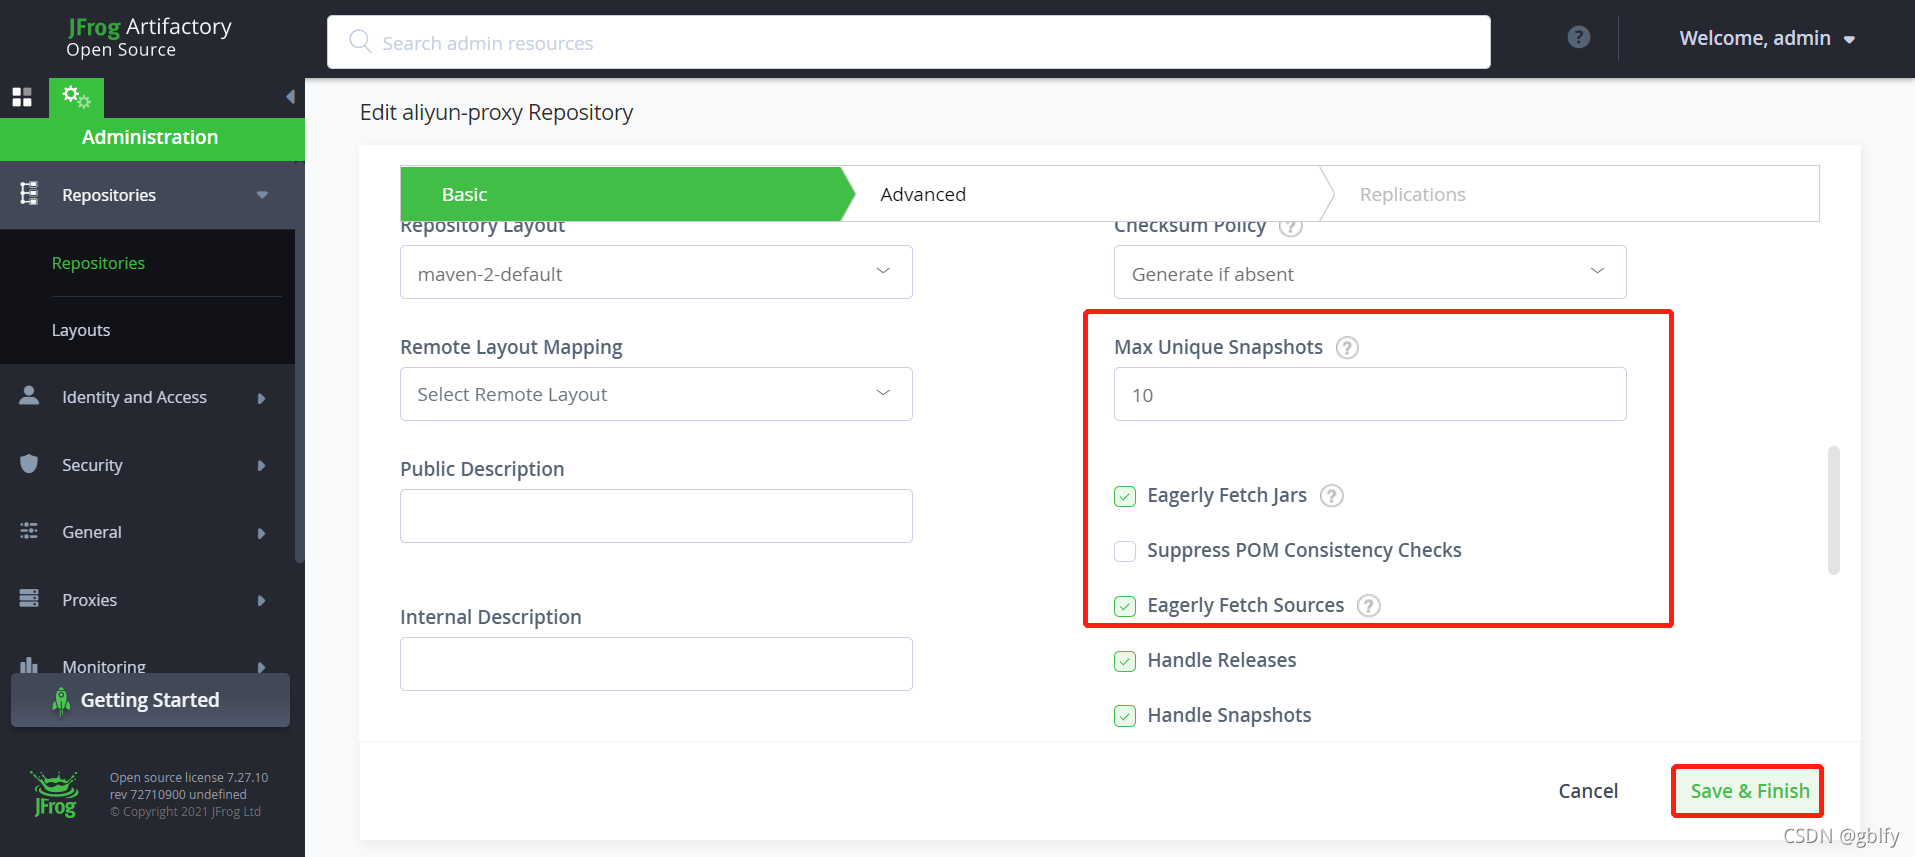Open help for Eagerly Fetch Jars

pos(1331,496)
